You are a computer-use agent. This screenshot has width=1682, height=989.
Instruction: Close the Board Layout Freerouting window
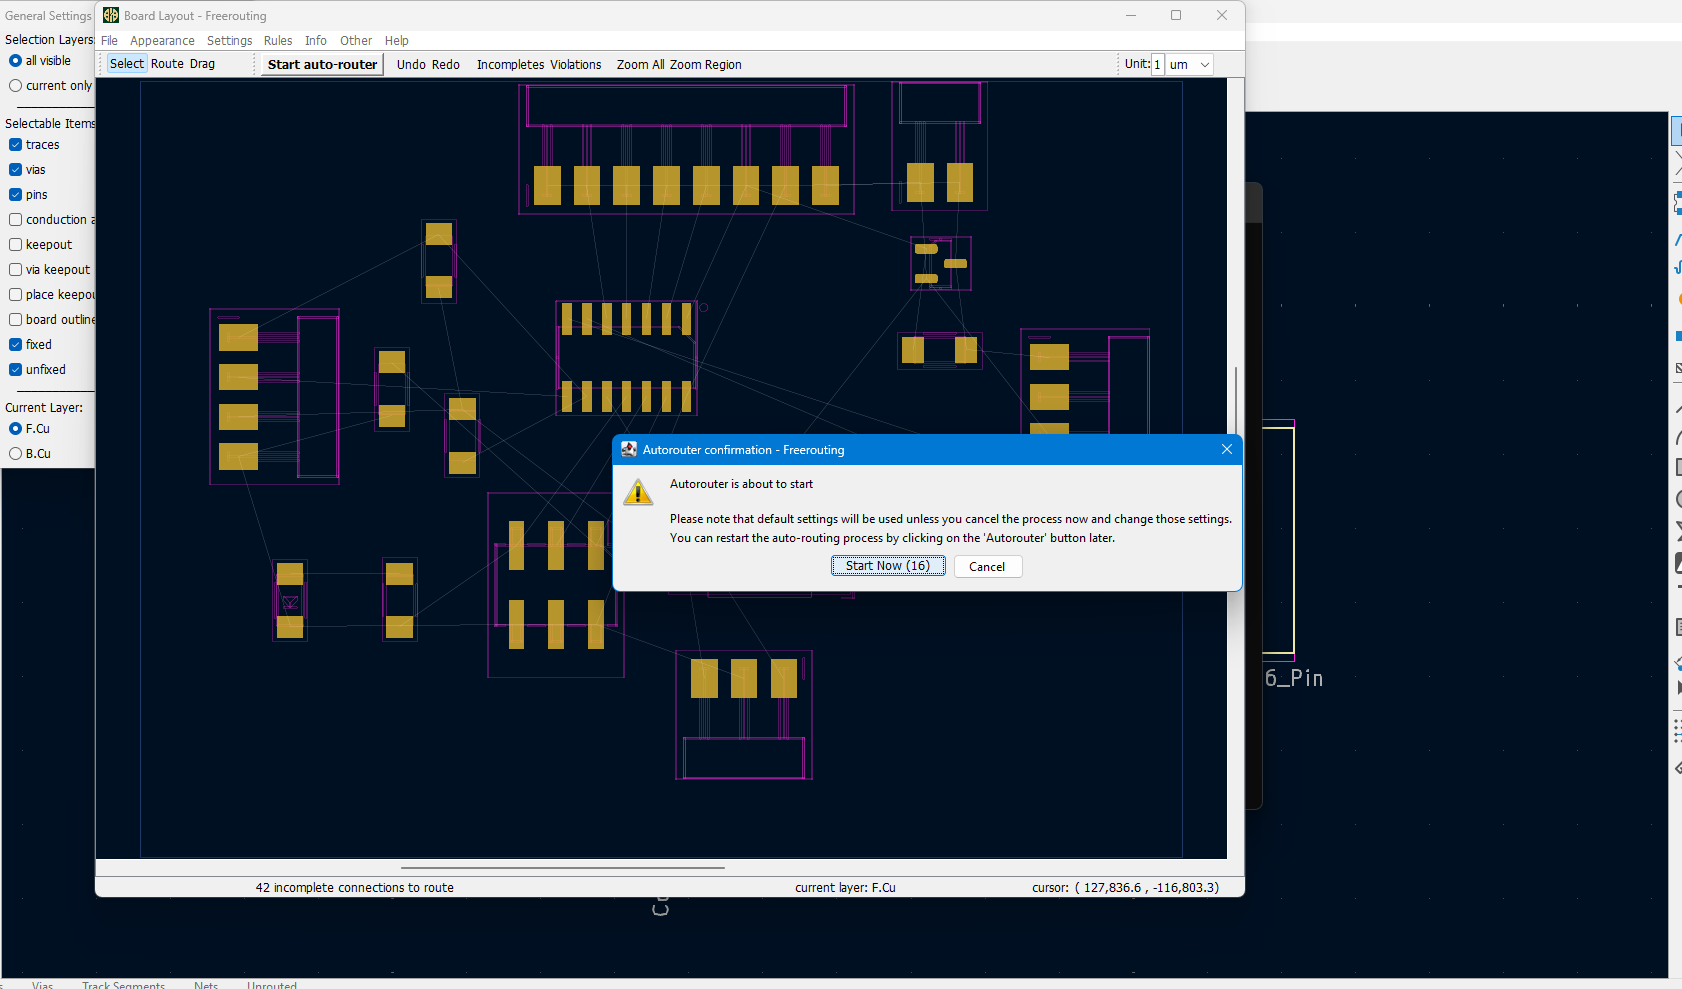click(1222, 15)
